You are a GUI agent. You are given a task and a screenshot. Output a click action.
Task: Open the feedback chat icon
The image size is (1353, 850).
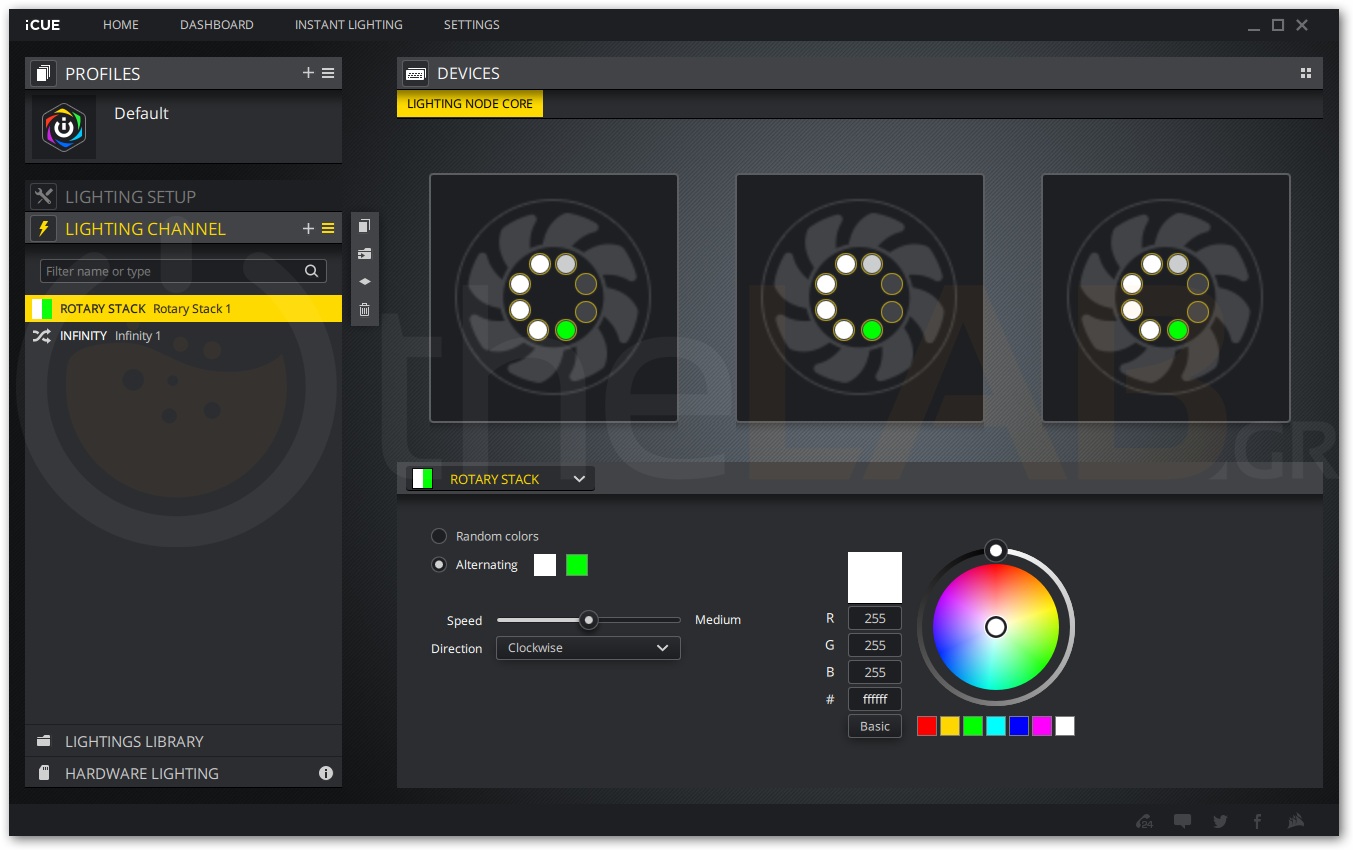click(x=1182, y=822)
